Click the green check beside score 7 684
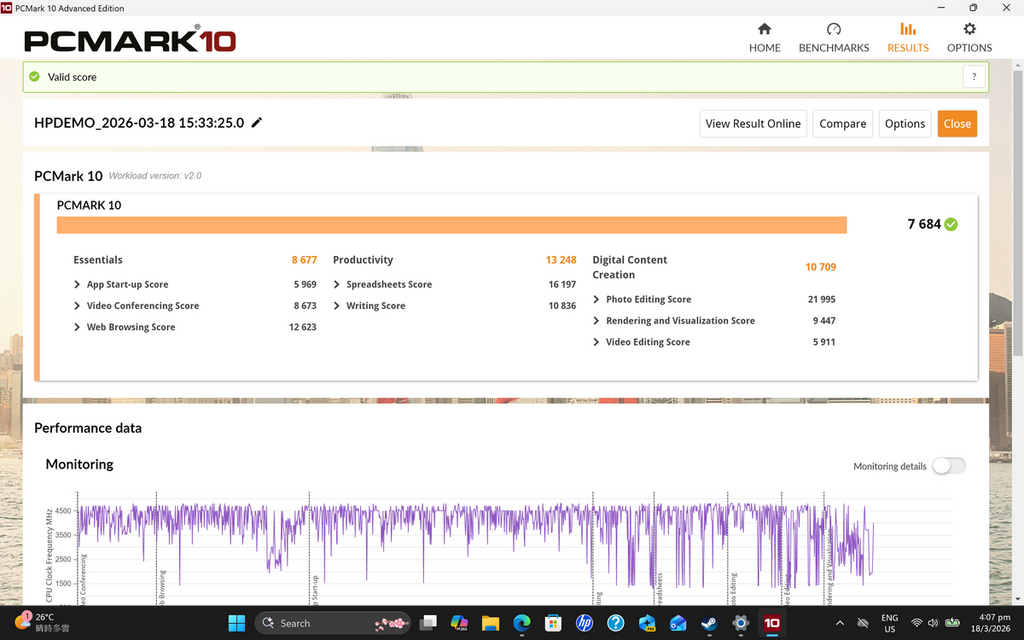The image size is (1024, 640). click(x=951, y=224)
